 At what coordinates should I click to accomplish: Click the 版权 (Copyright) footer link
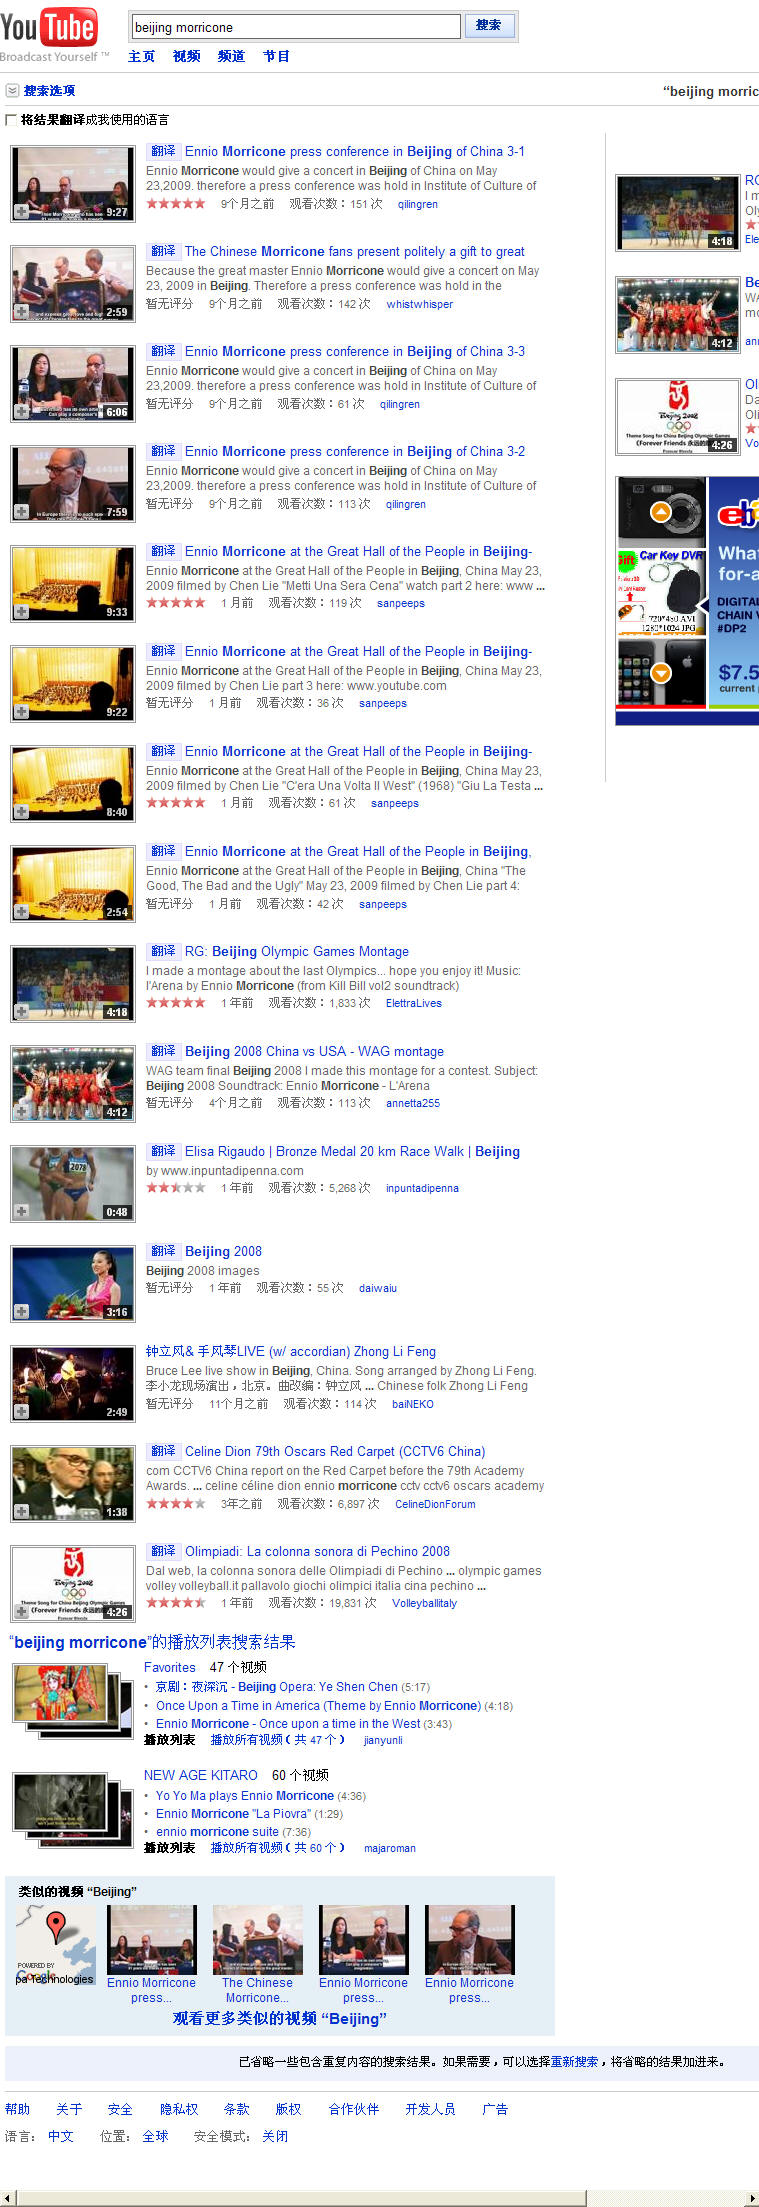pos(288,2108)
